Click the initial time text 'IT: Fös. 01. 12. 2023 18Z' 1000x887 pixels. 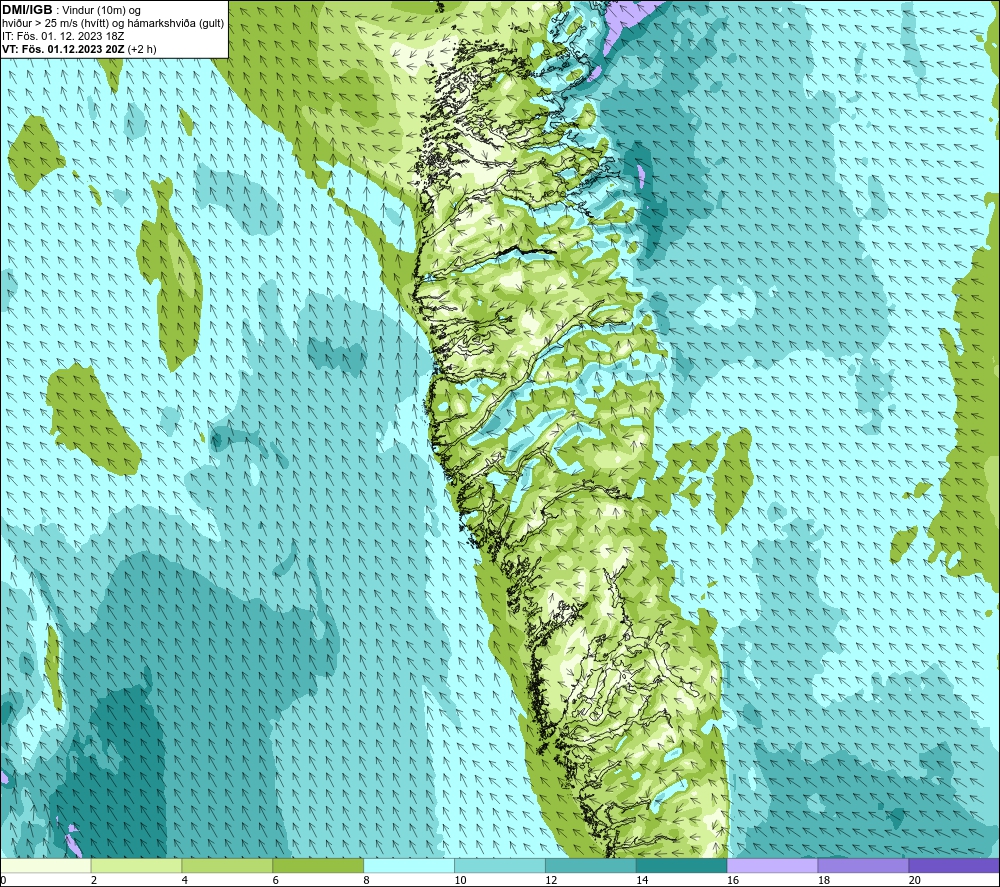(63, 36)
